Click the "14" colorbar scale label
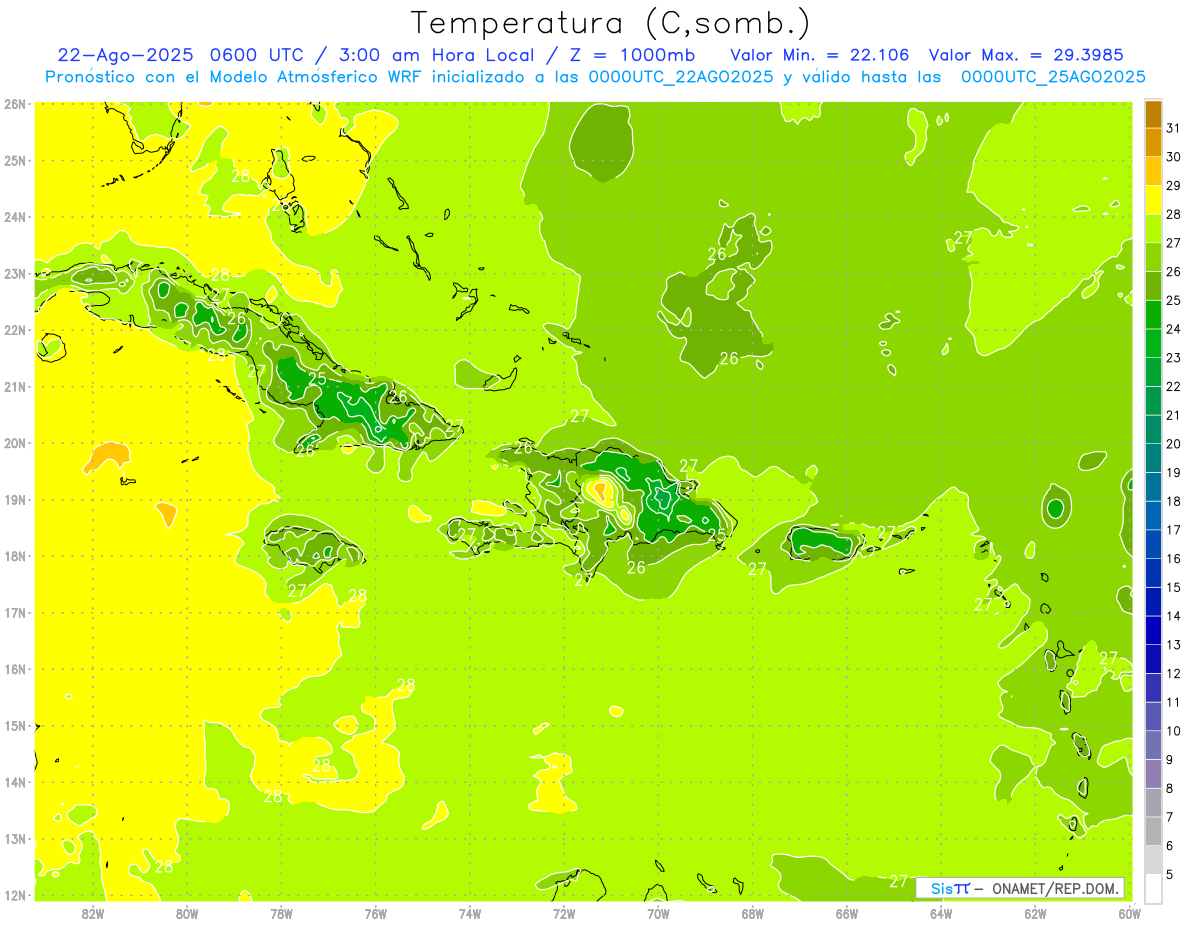The height and width of the screenshot is (927, 1200). click(x=1174, y=616)
